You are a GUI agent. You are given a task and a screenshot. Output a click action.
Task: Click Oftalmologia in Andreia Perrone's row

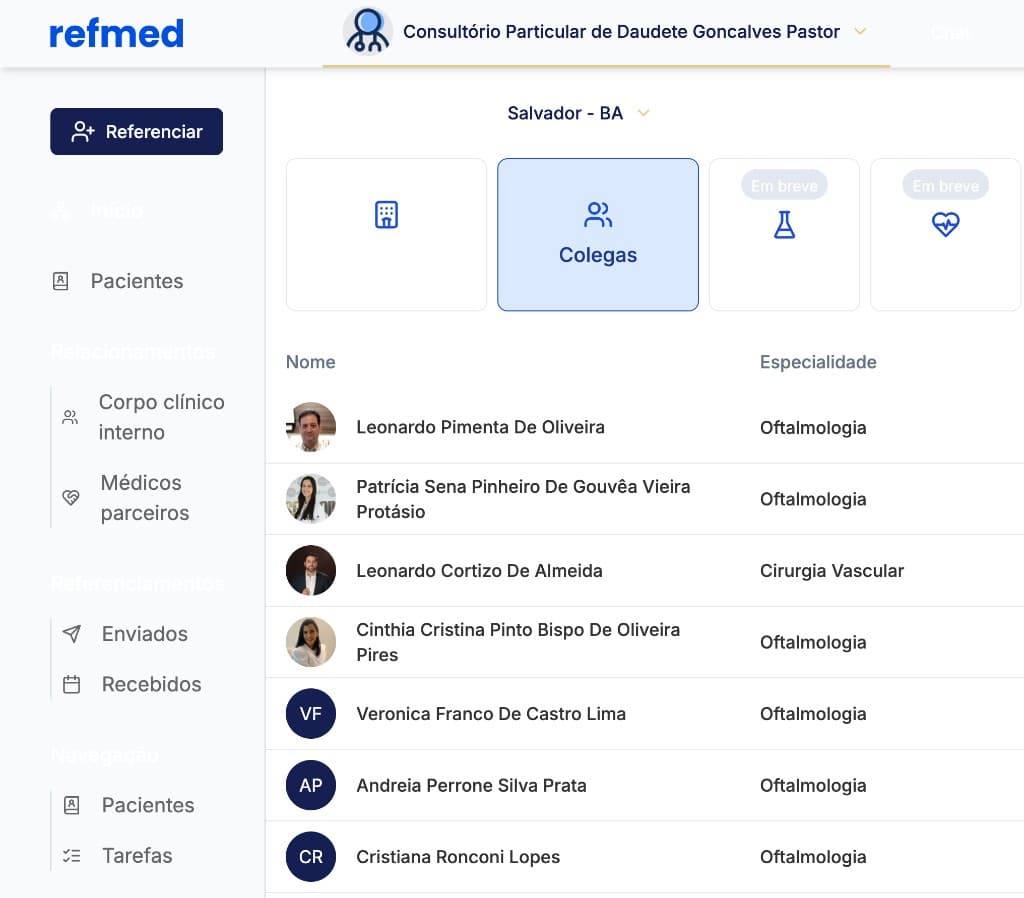click(x=813, y=786)
